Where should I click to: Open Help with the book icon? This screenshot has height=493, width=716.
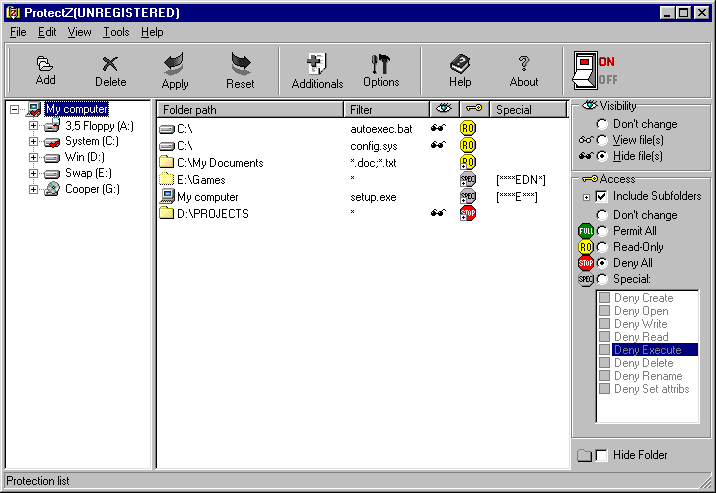[x=460, y=70]
